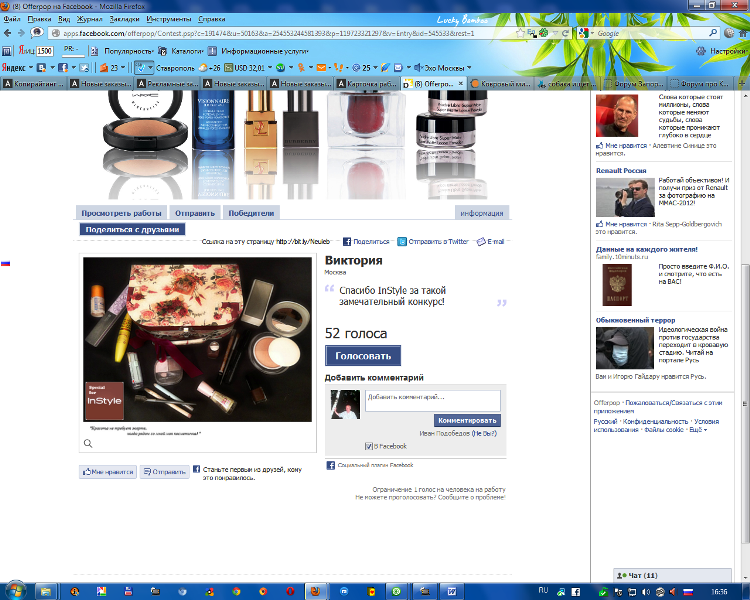
Task: Click the Odnoklassniki icon in toolbar
Action: pyautogui.click(x=301, y=67)
